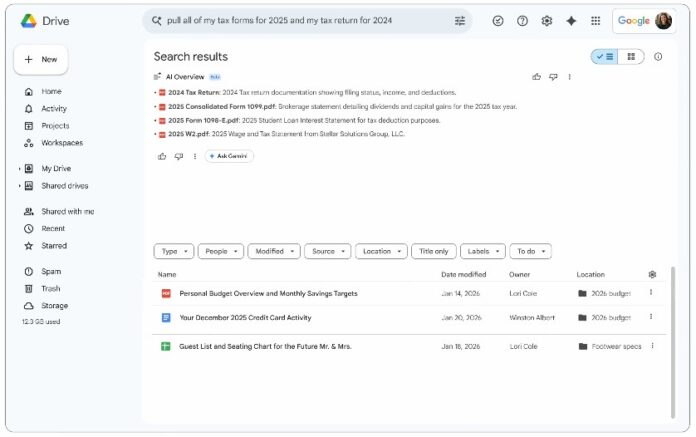Click the Google Drive logo
The width and height of the screenshot is (696, 437).
click(29, 21)
